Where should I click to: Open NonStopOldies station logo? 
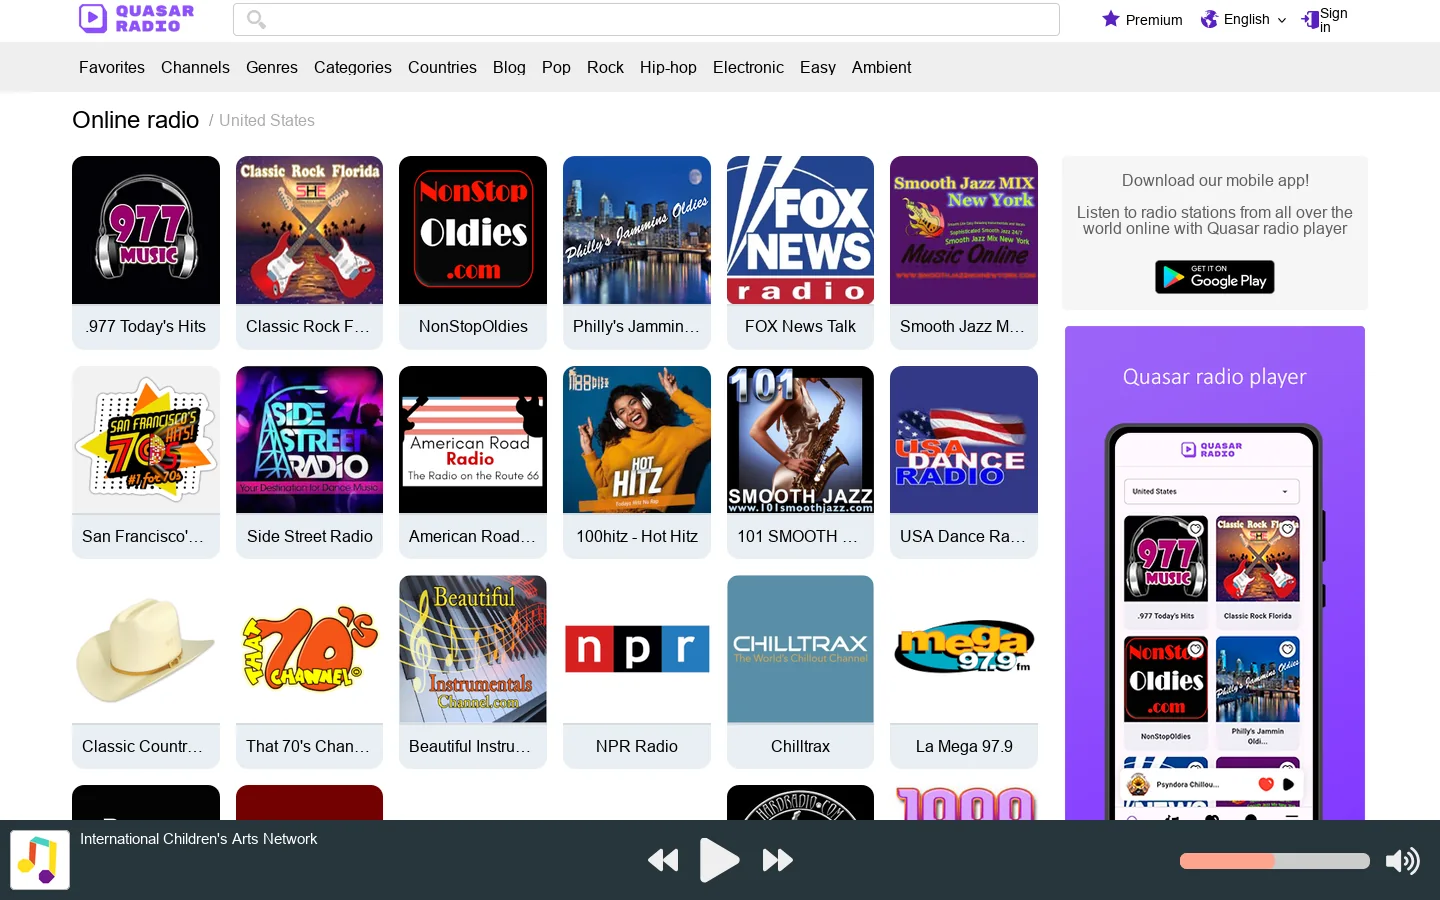click(x=473, y=230)
